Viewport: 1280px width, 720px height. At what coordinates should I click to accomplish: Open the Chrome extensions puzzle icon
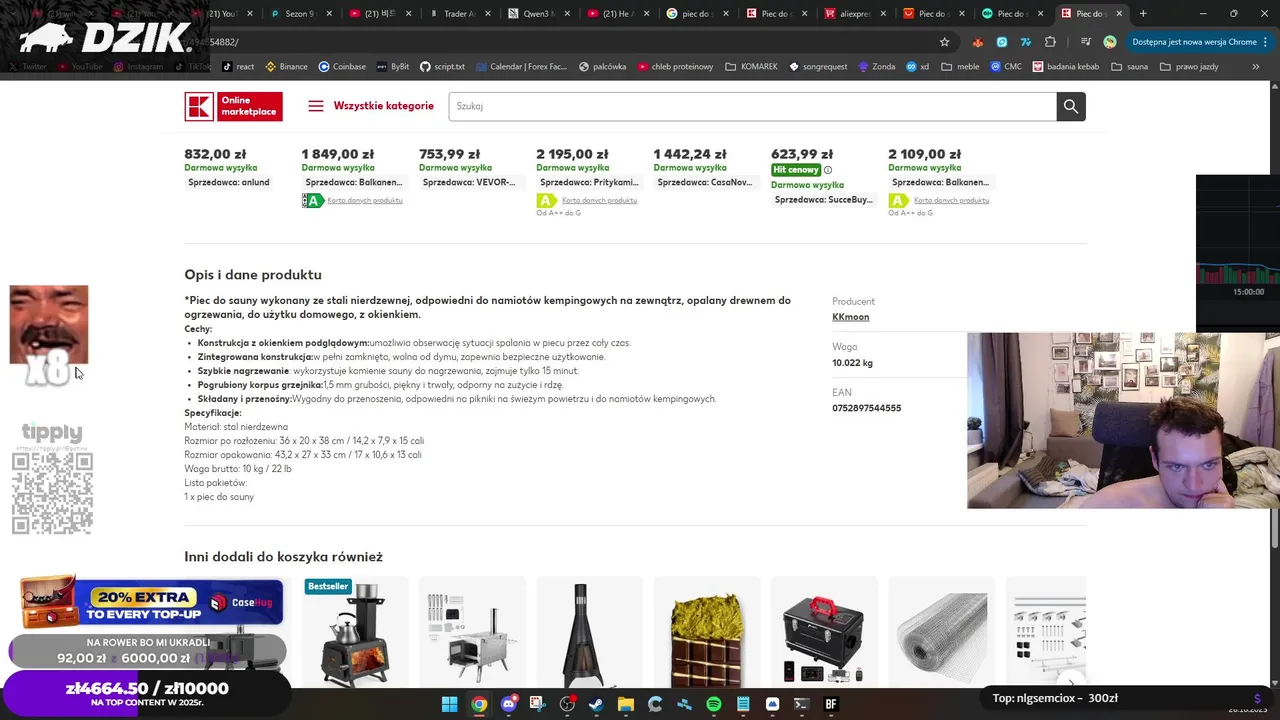click(1050, 42)
